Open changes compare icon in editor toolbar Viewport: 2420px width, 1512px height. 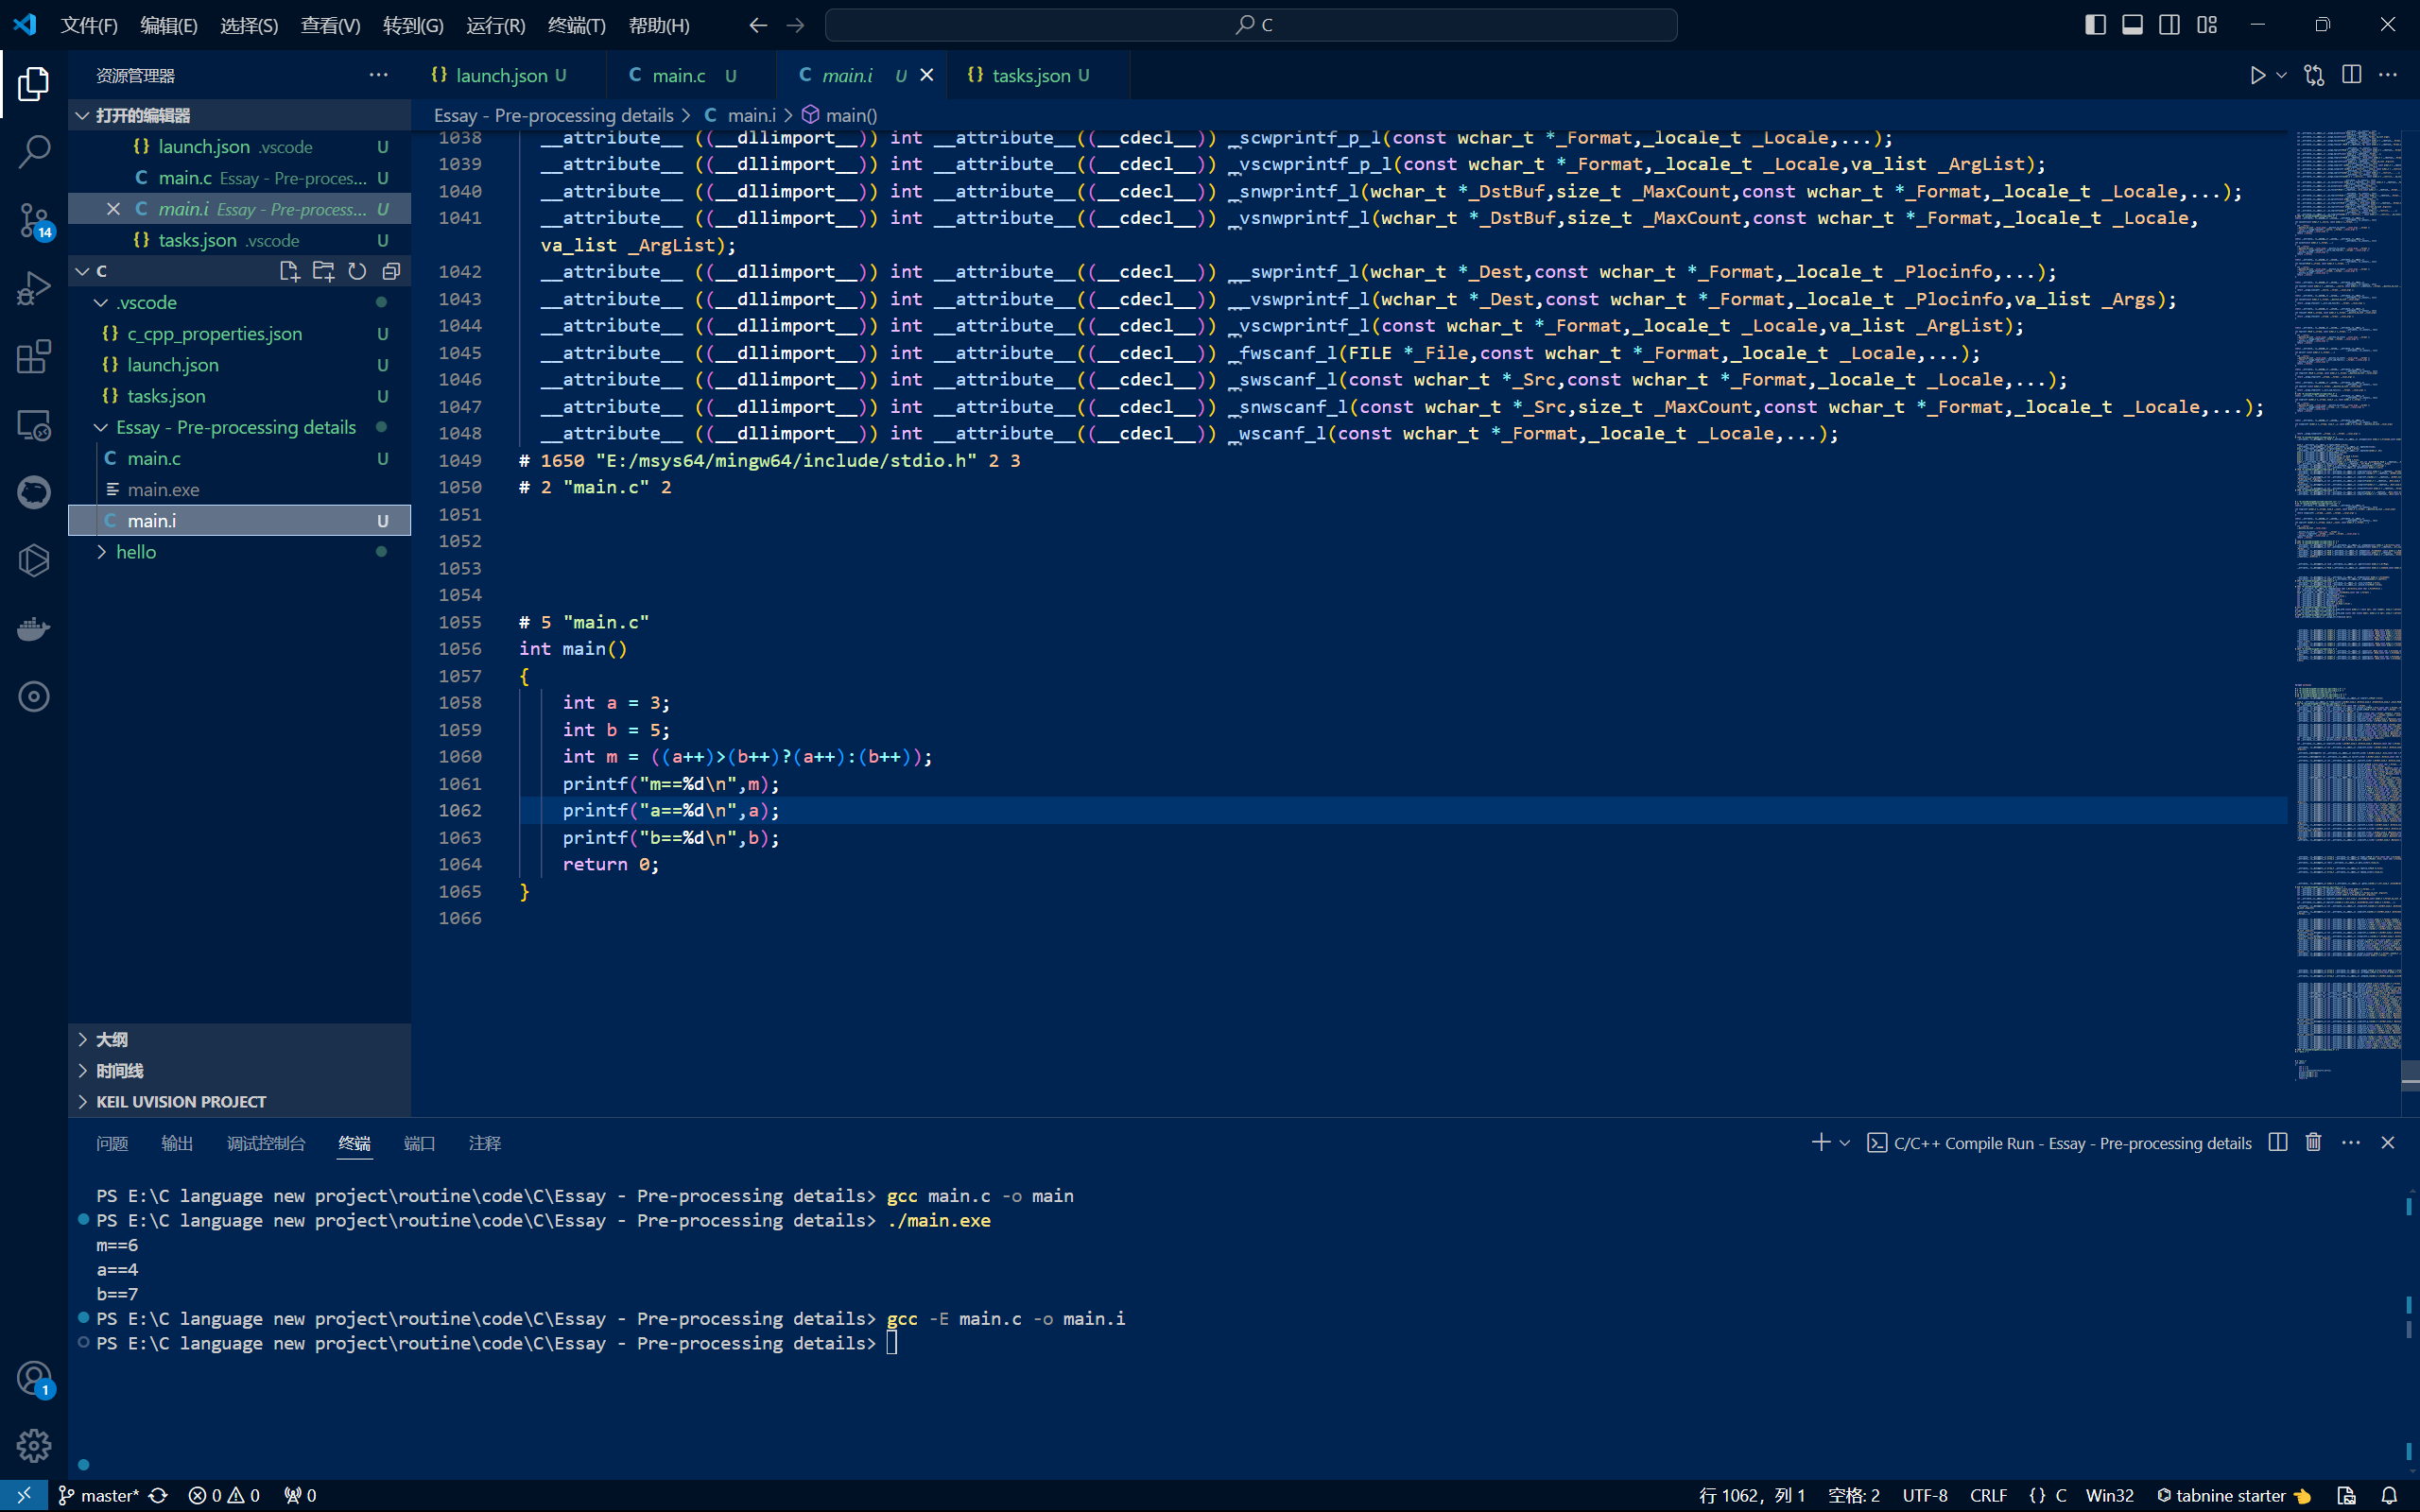pos(2314,75)
